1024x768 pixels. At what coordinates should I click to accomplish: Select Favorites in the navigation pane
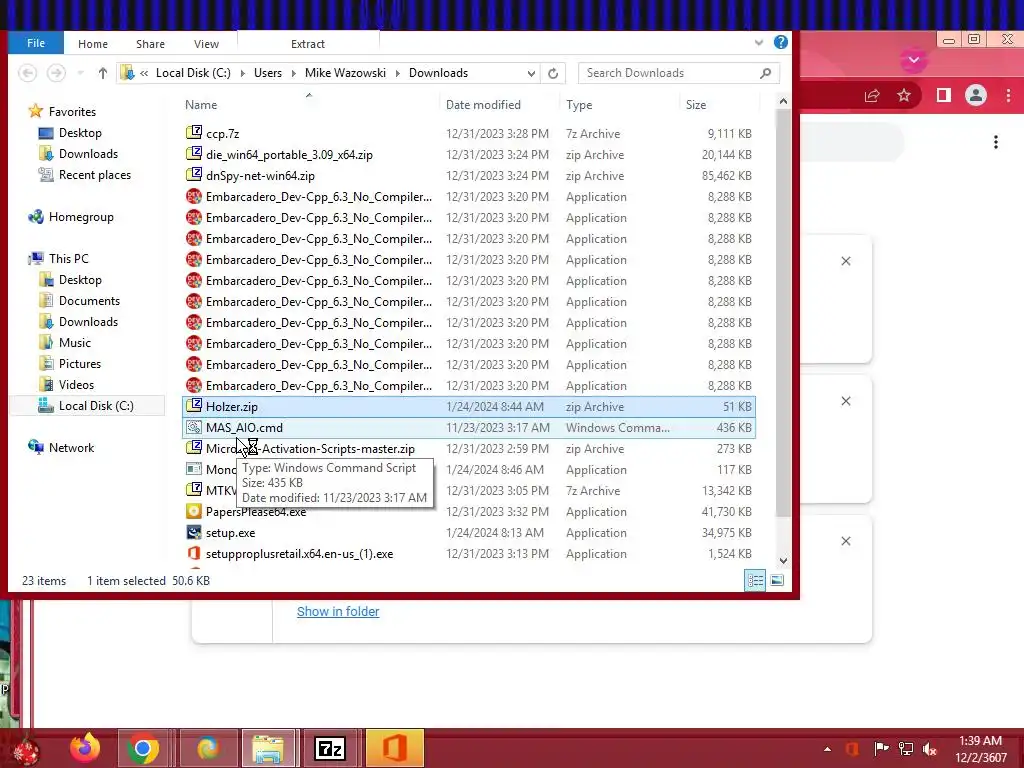coord(72,112)
